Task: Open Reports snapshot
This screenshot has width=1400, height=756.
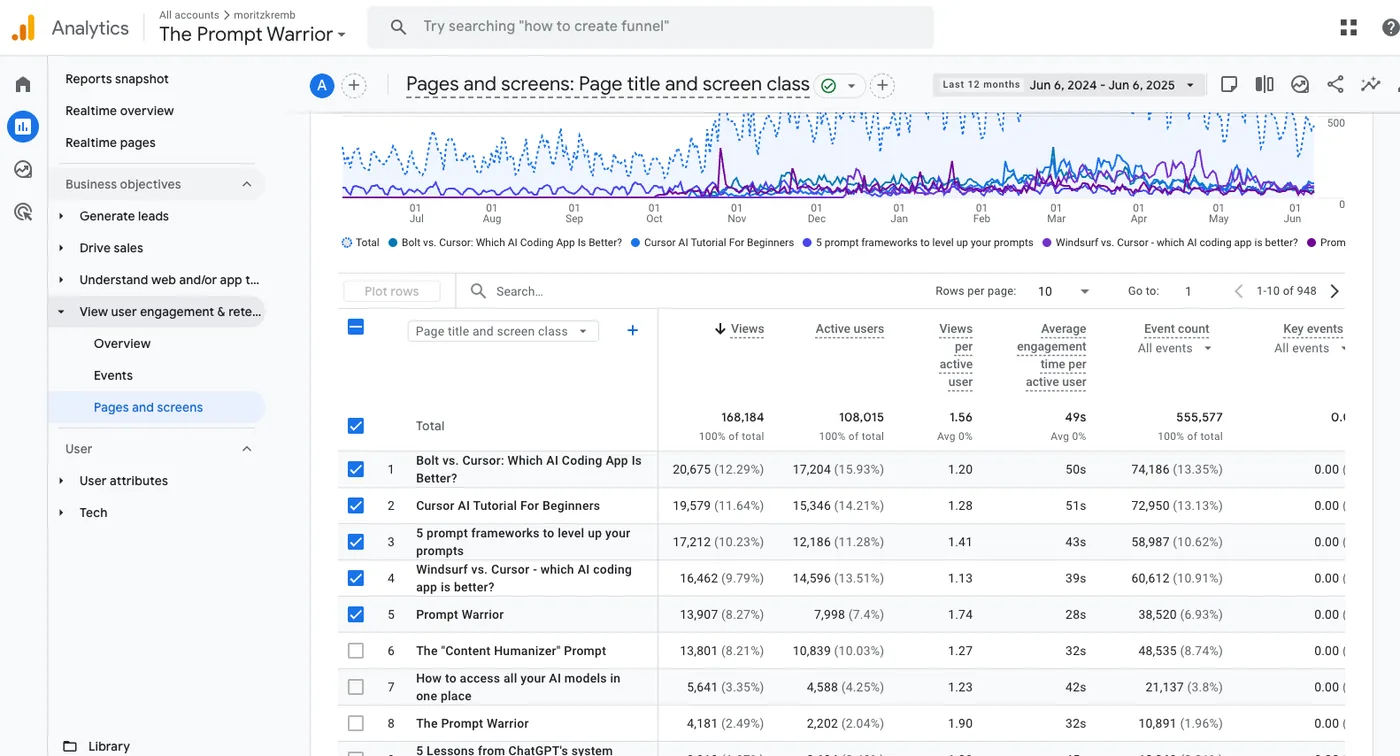Action: (x=117, y=79)
